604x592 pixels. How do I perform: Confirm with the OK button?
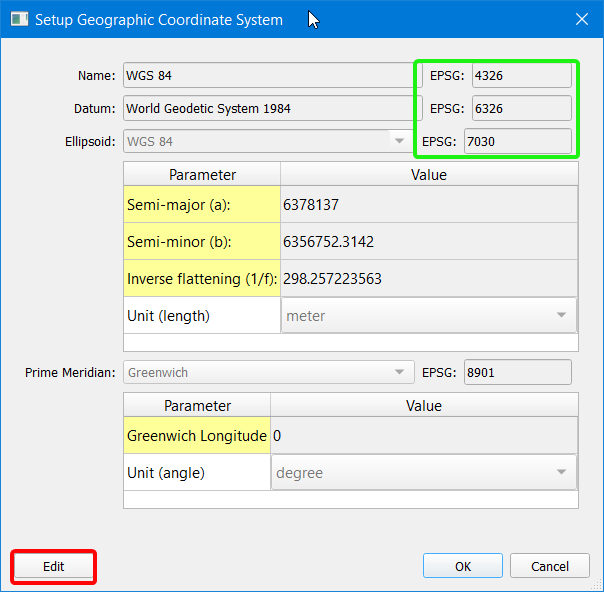click(x=463, y=566)
